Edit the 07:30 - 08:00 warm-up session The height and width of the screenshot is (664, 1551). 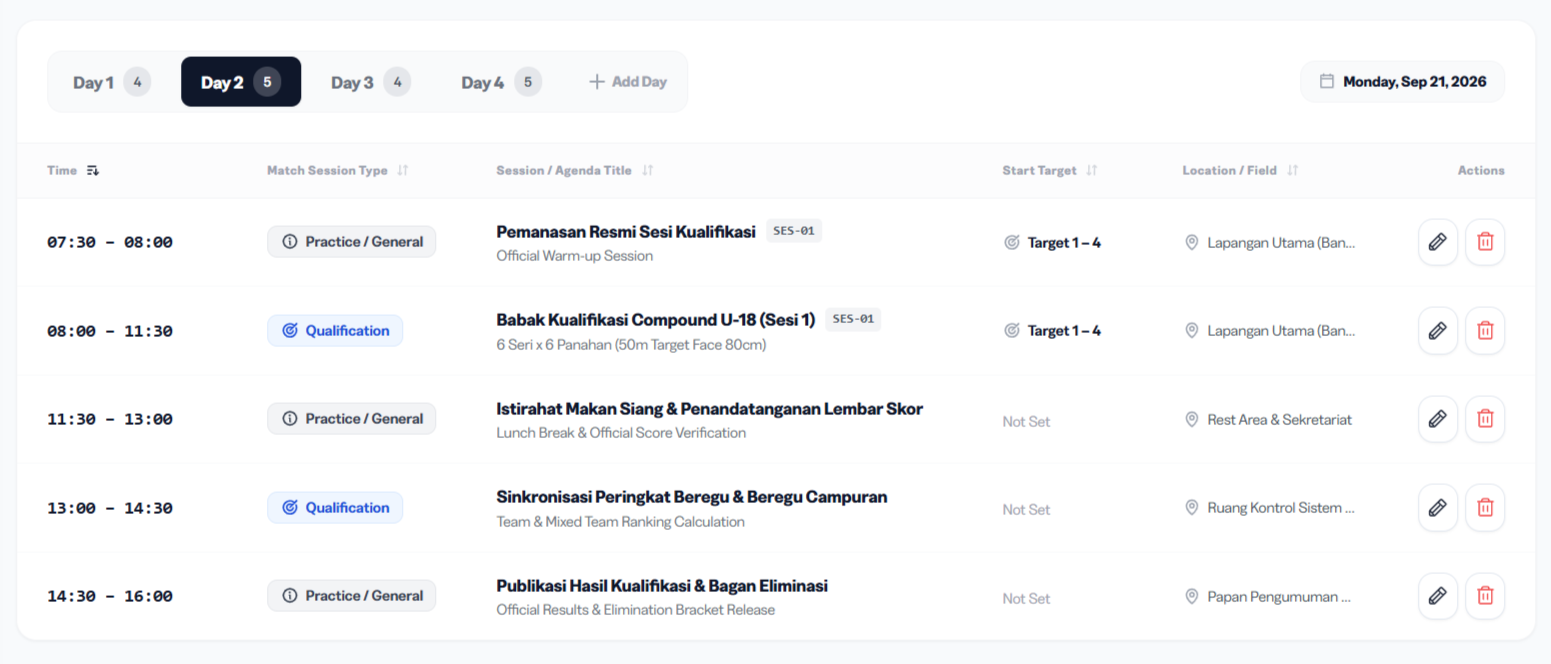pos(1437,242)
